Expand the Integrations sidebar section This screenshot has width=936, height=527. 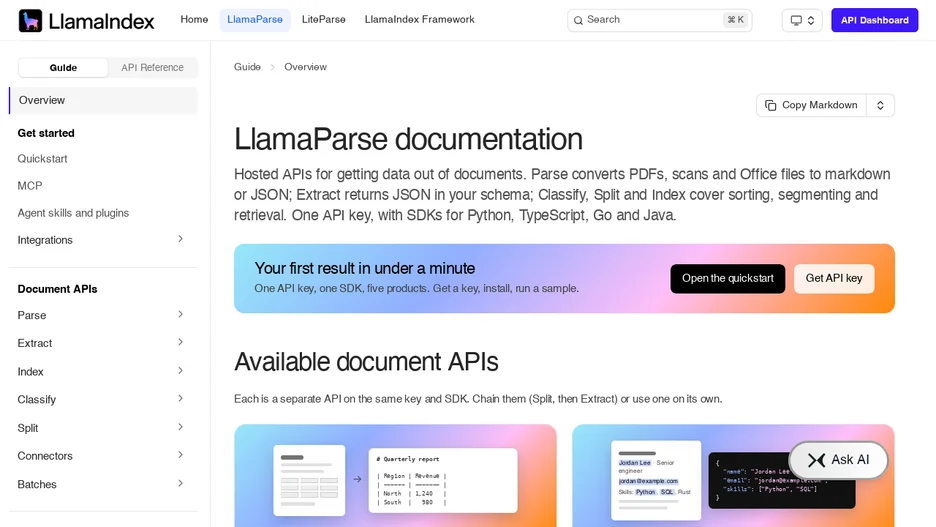(x=180, y=239)
